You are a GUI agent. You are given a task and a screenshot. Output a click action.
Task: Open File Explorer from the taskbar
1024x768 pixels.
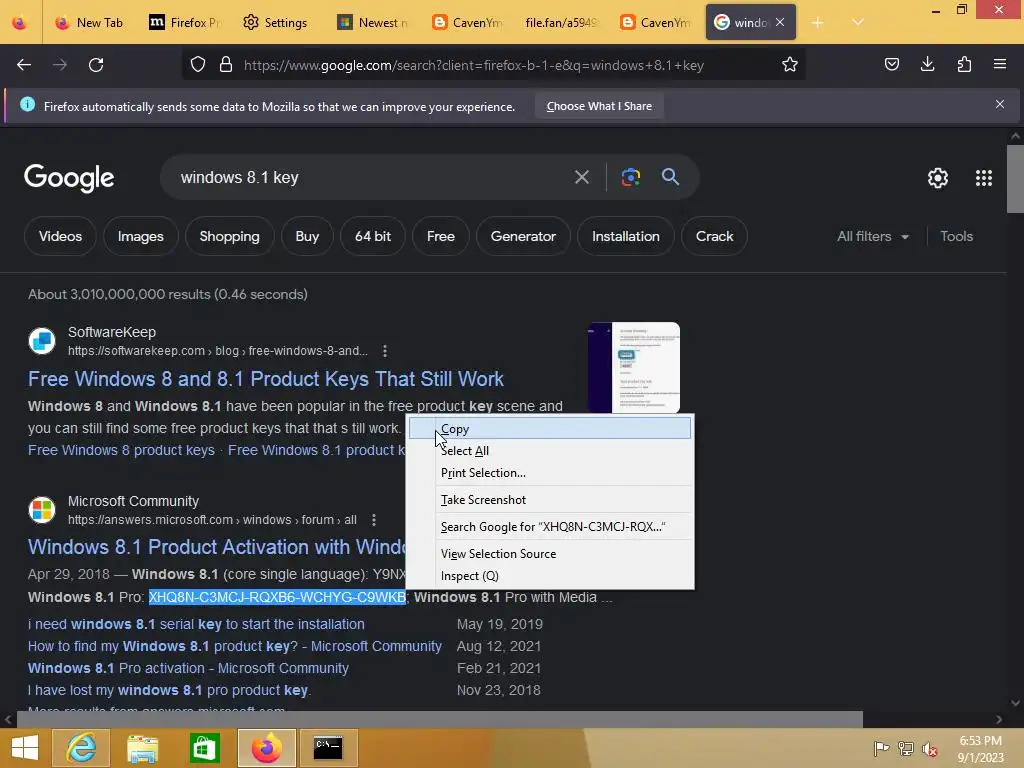(142, 748)
